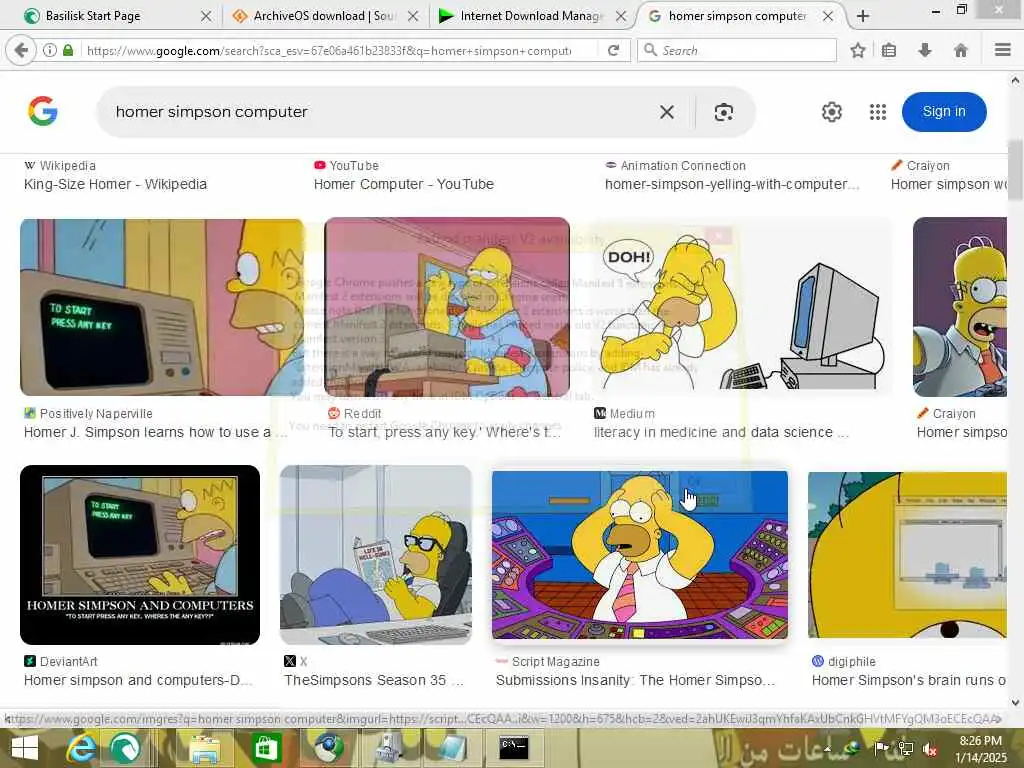The image size is (1024, 768).
Task: Open File Explorer from the taskbar
Action: pyautogui.click(x=204, y=748)
